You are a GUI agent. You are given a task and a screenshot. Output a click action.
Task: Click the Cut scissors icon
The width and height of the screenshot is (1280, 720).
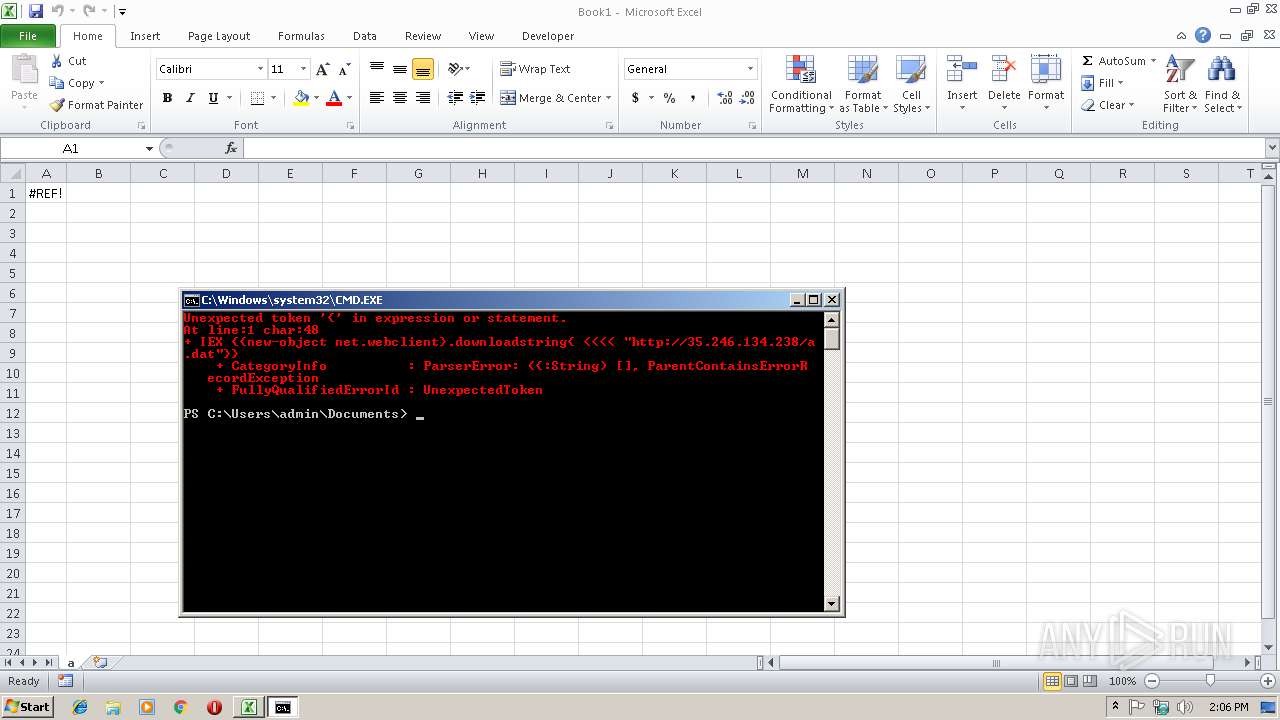[57, 61]
